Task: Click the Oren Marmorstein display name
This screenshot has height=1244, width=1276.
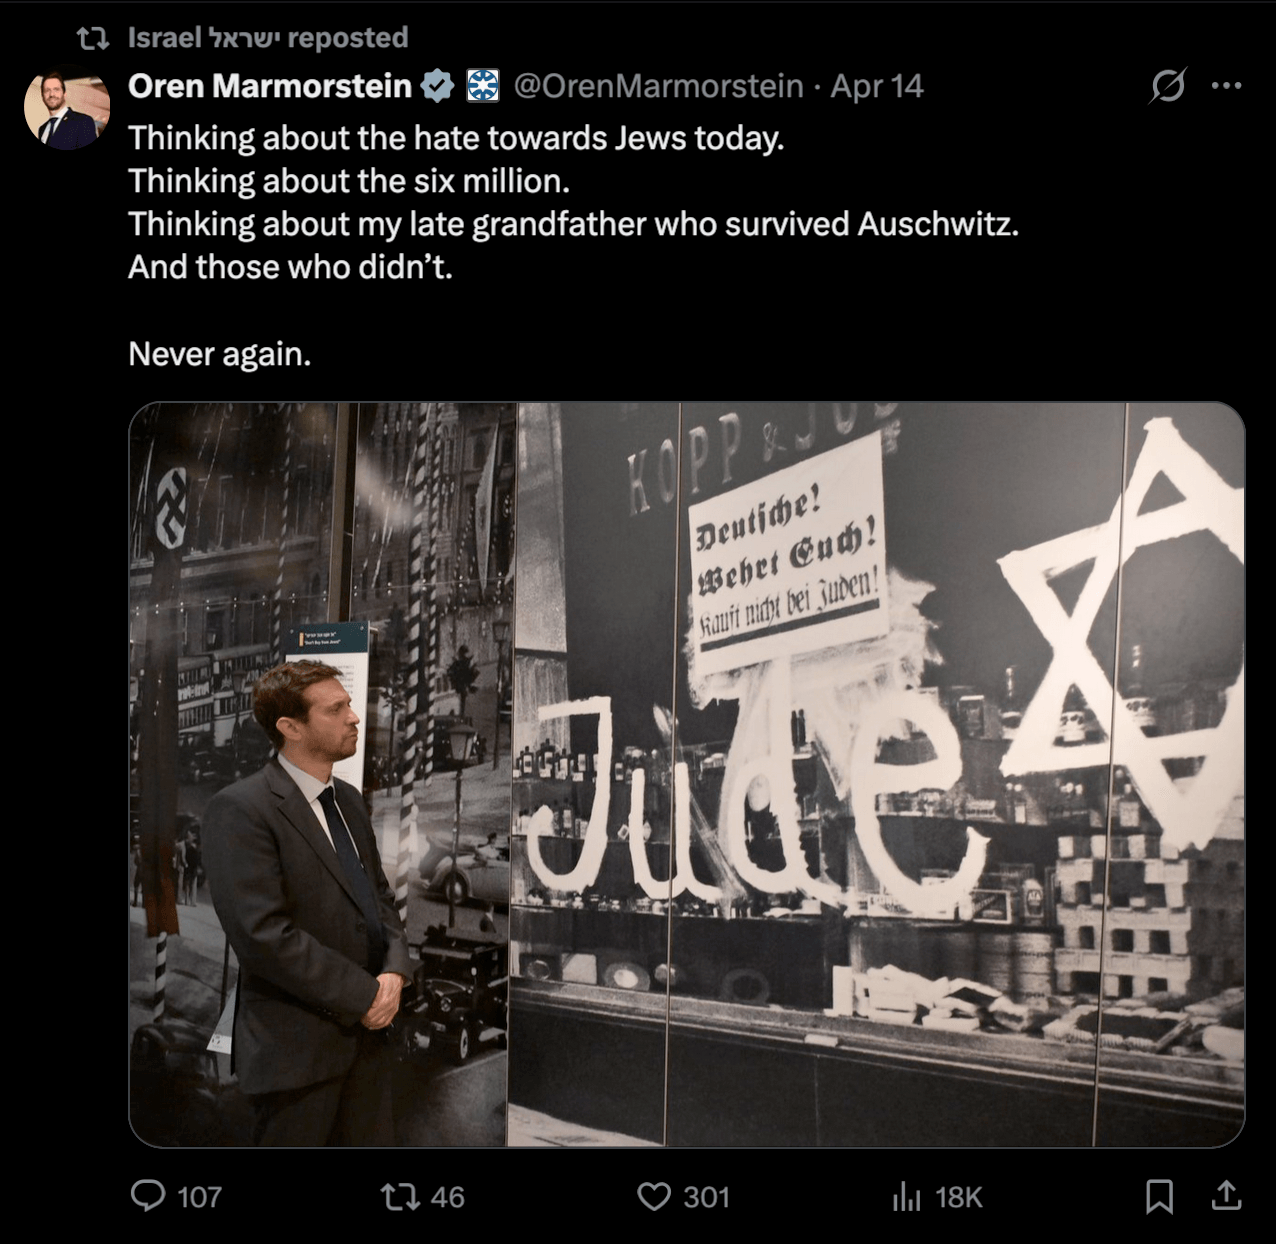Action: [x=269, y=87]
